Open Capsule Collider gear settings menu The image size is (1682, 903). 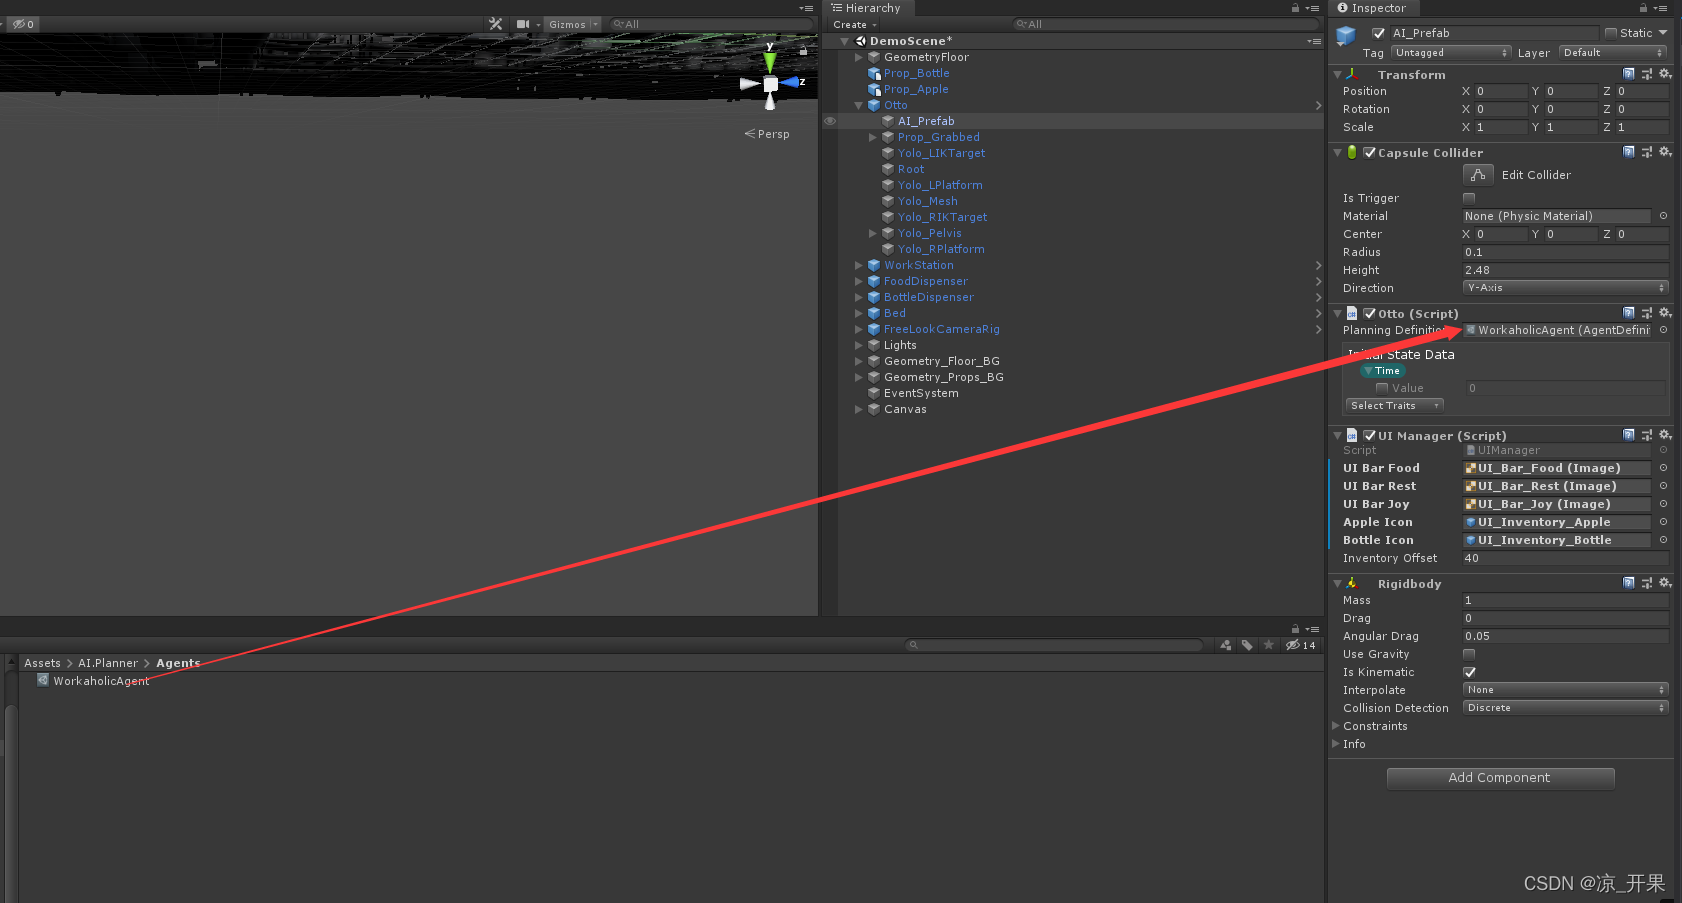tap(1665, 152)
